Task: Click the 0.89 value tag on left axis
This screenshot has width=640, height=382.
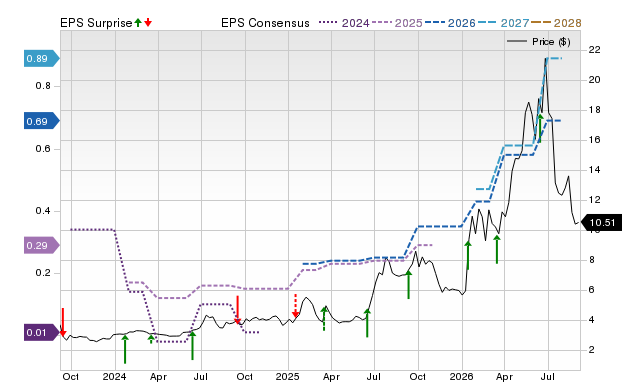Action: (x=42, y=58)
